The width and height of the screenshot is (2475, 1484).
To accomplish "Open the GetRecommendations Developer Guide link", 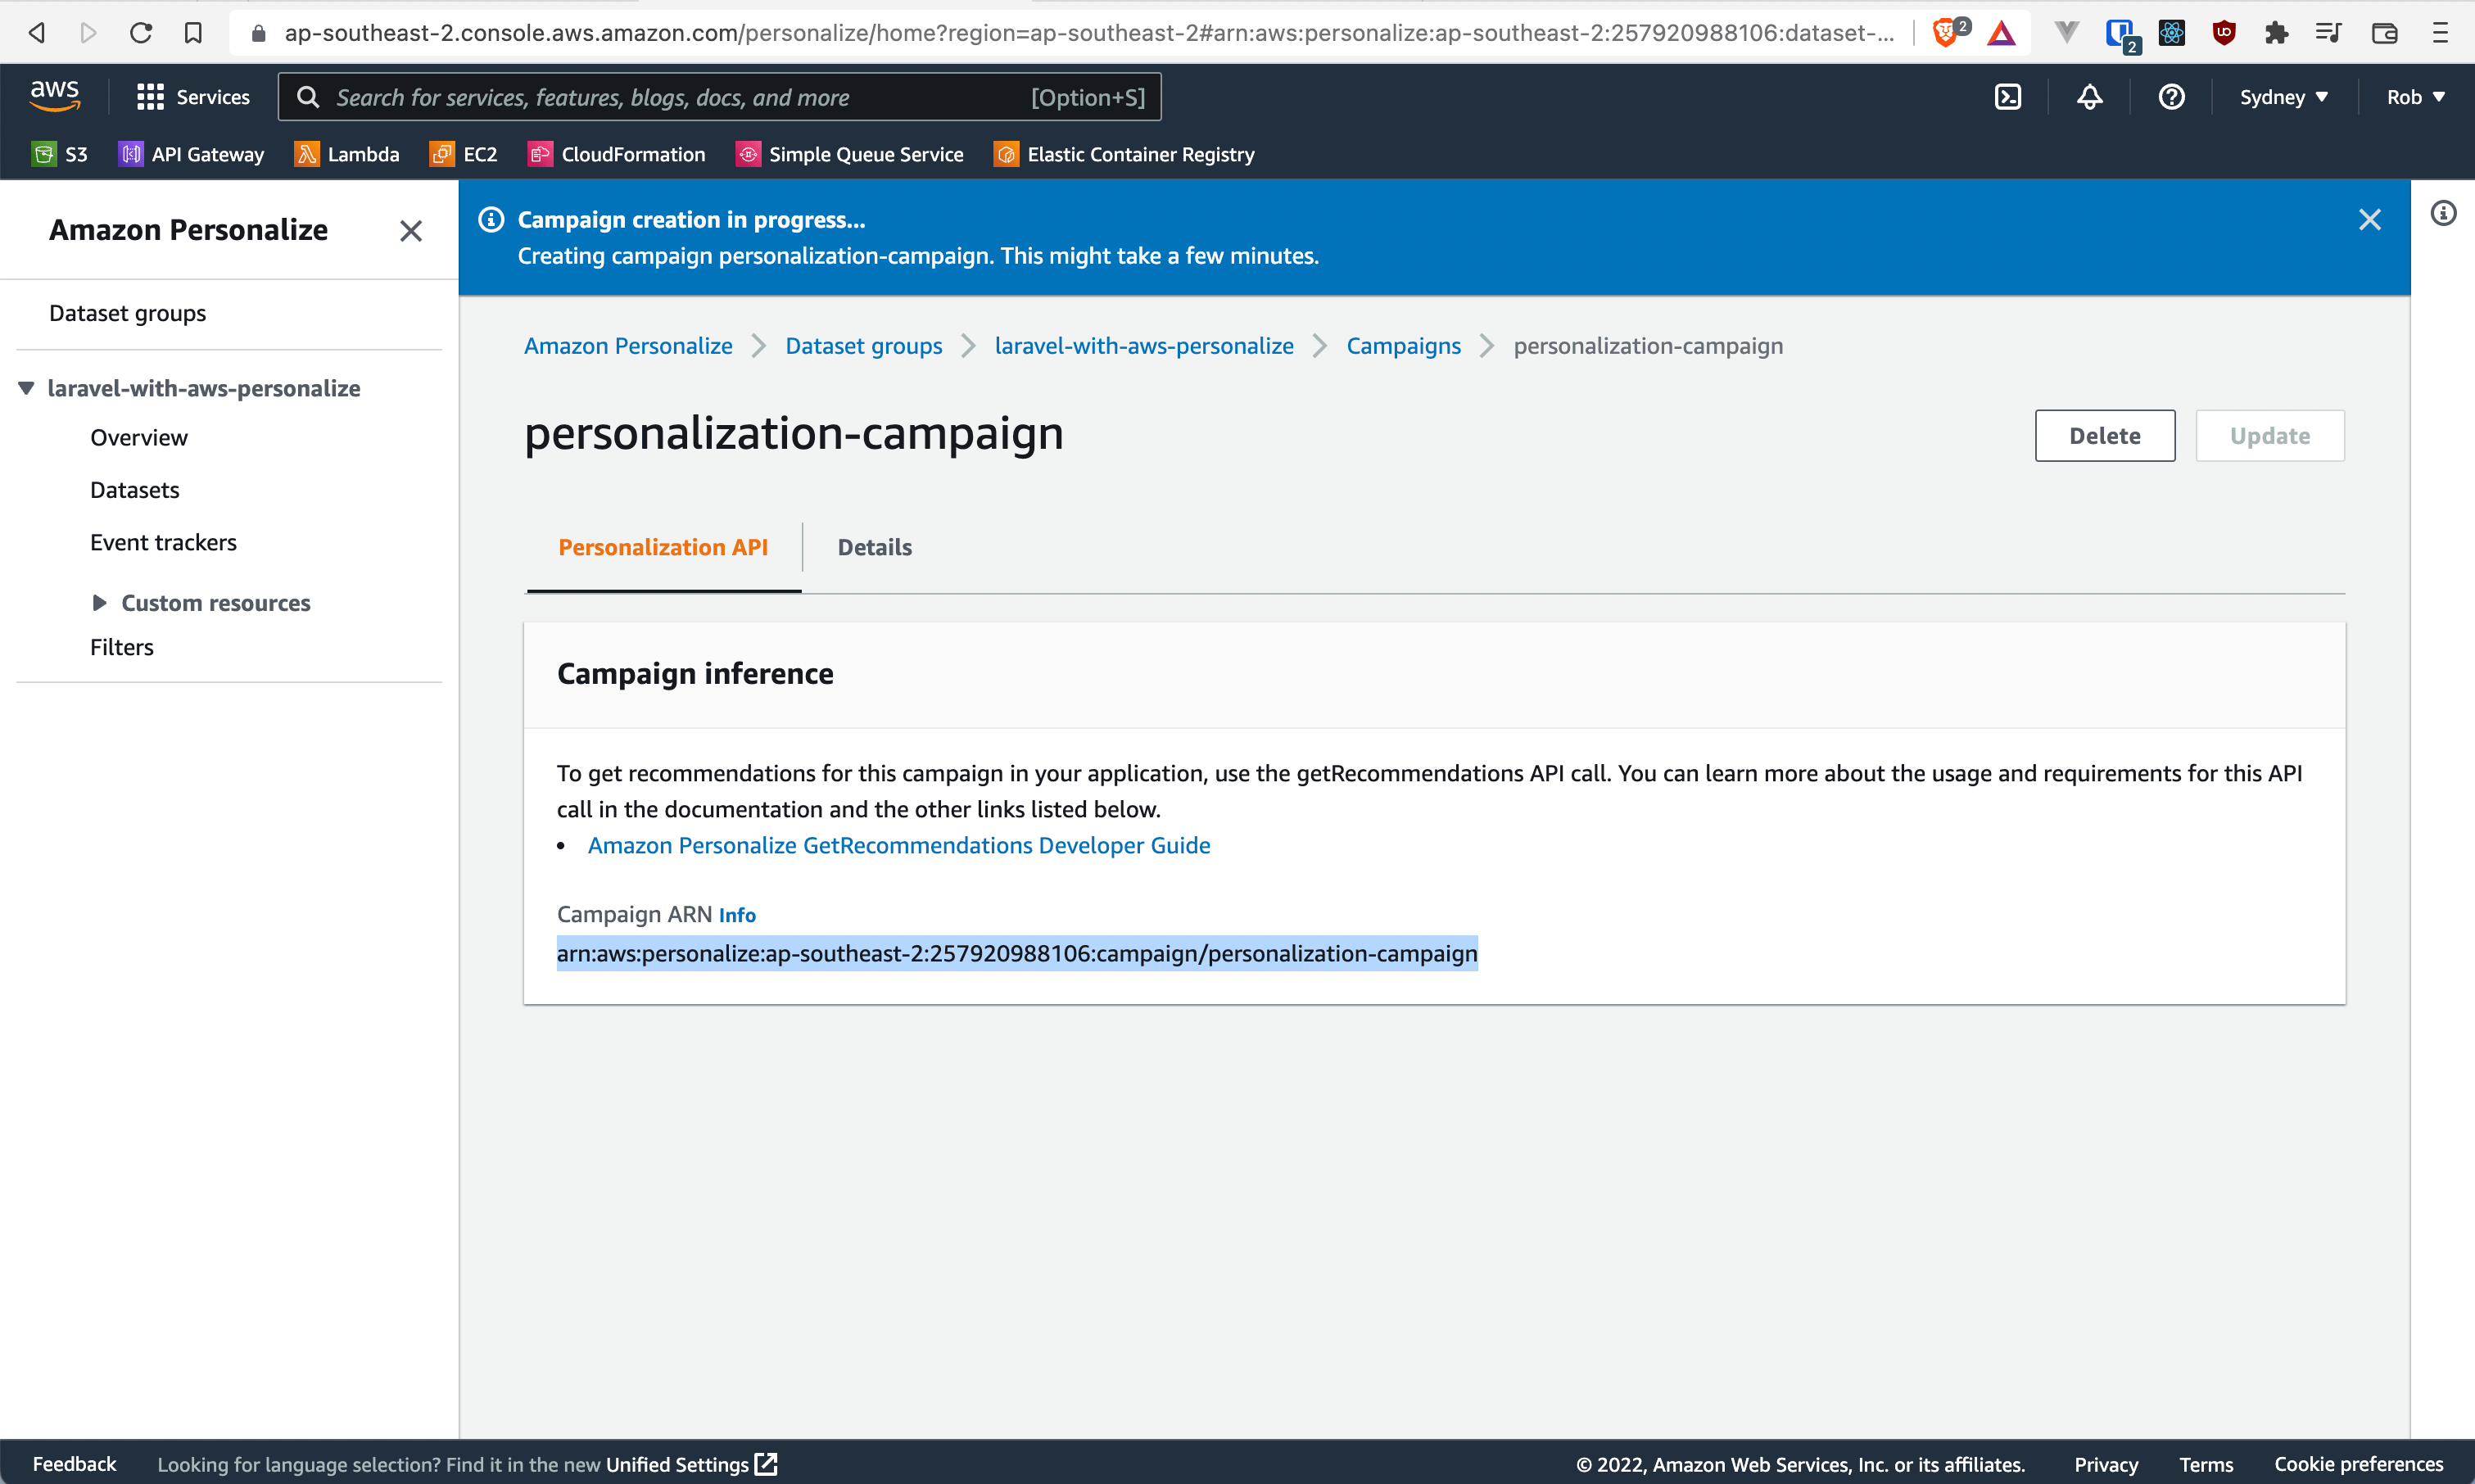I will click(x=898, y=845).
